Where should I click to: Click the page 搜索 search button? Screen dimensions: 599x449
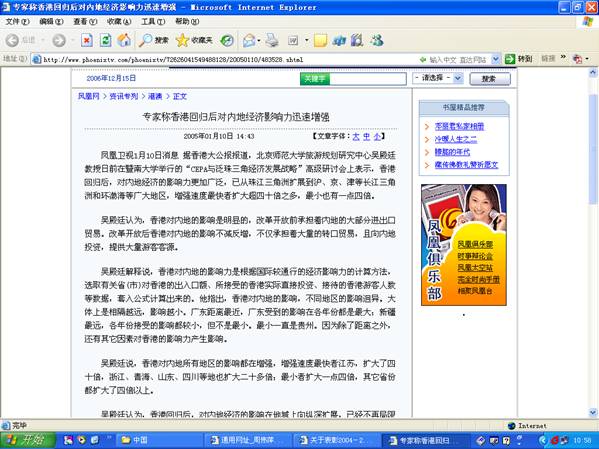pos(490,79)
